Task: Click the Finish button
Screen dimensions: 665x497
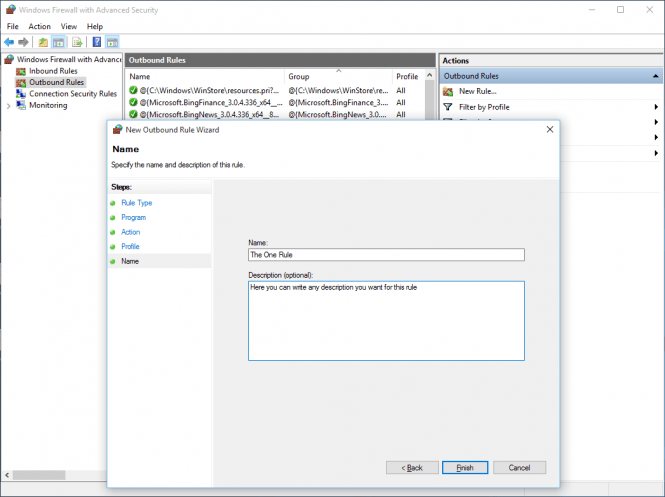Action: pyautogui.click(x=464, y=467)
